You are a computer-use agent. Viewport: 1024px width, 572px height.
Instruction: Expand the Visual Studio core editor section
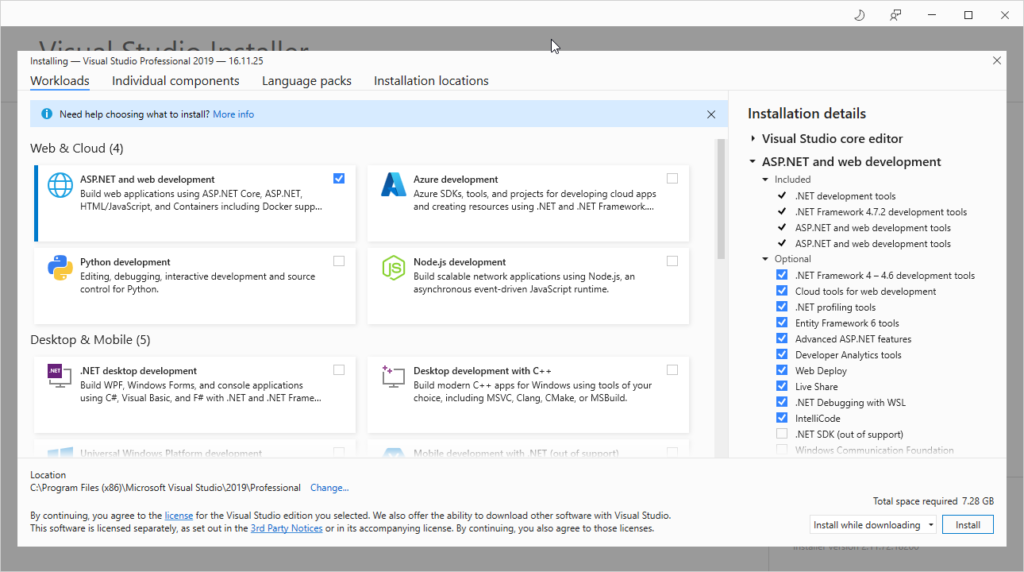click(753, 139)
